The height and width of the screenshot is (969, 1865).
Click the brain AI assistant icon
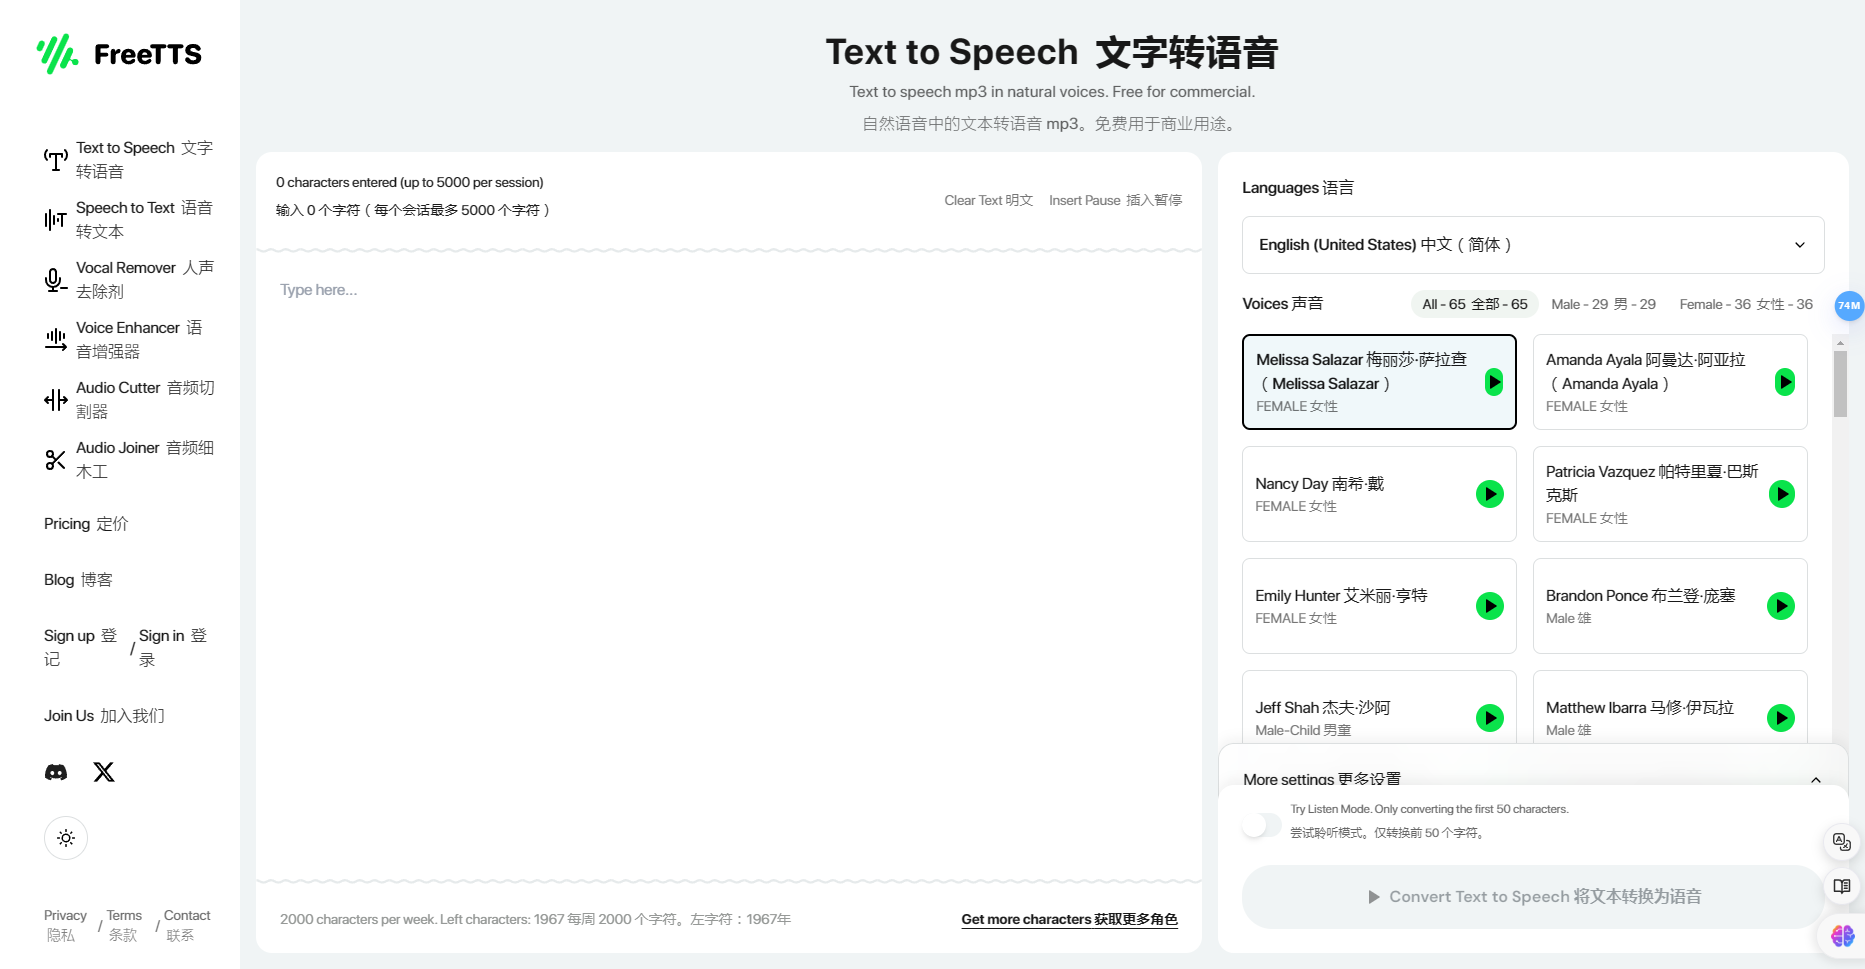pos(1842,936)
